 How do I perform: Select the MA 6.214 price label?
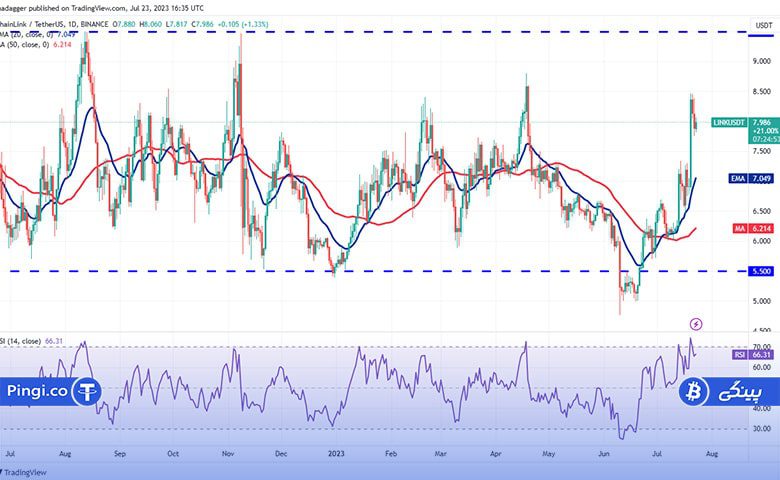point(753,228)
